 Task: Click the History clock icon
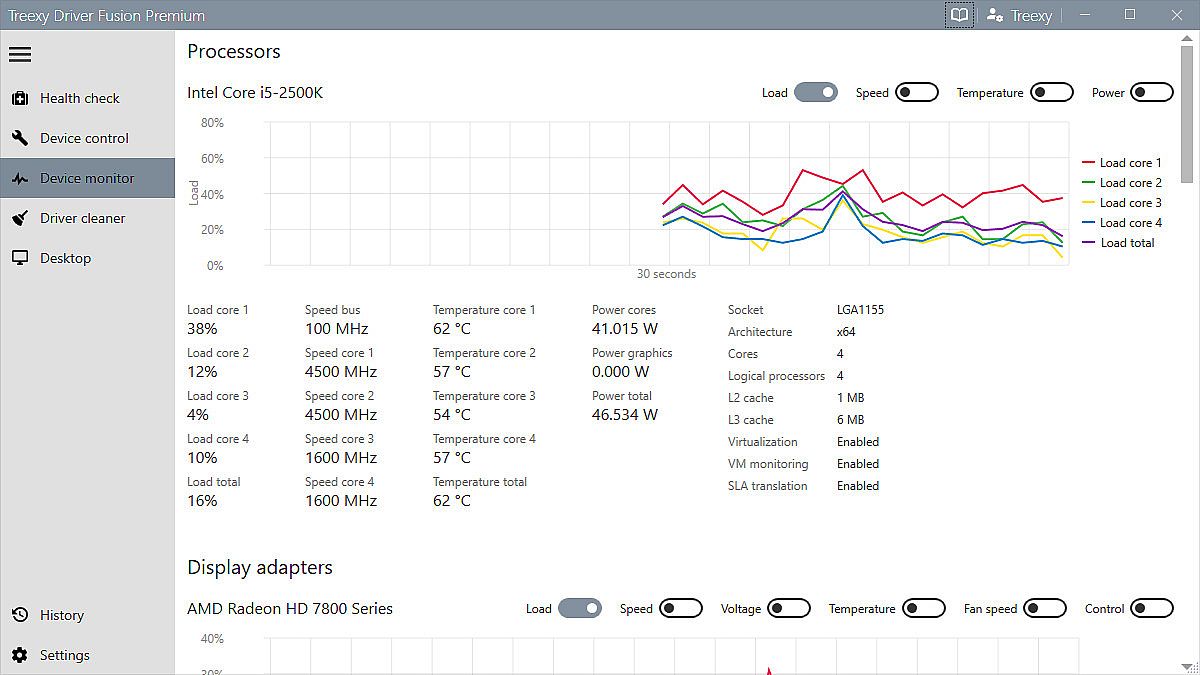[x=20, y=615]
